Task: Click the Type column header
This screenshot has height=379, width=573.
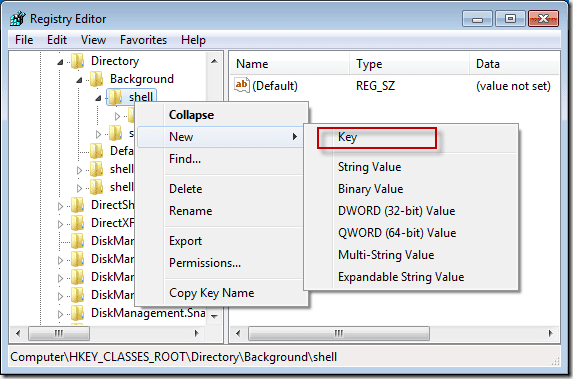Action: point(410,64)
